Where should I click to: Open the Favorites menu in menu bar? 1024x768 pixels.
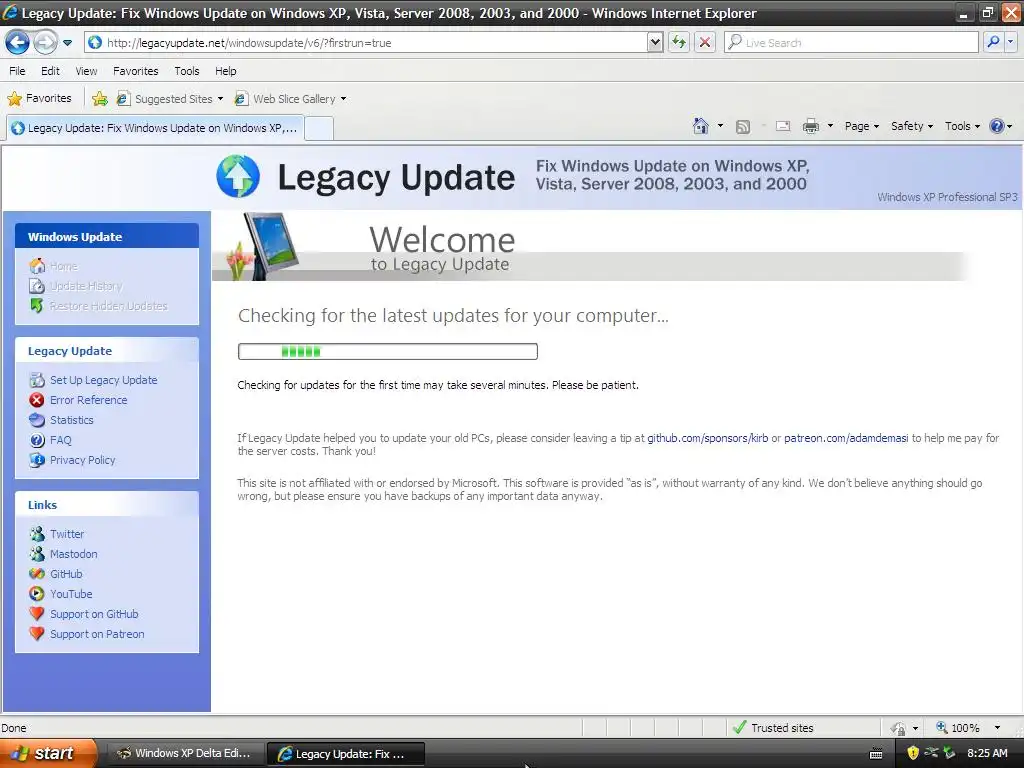point(135,71)
